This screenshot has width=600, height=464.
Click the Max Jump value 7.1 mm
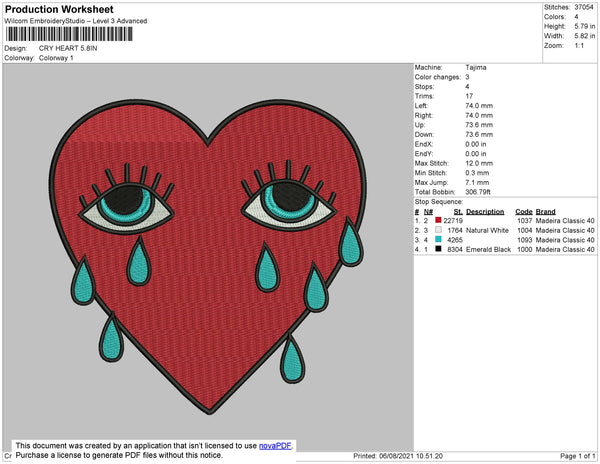477,182
